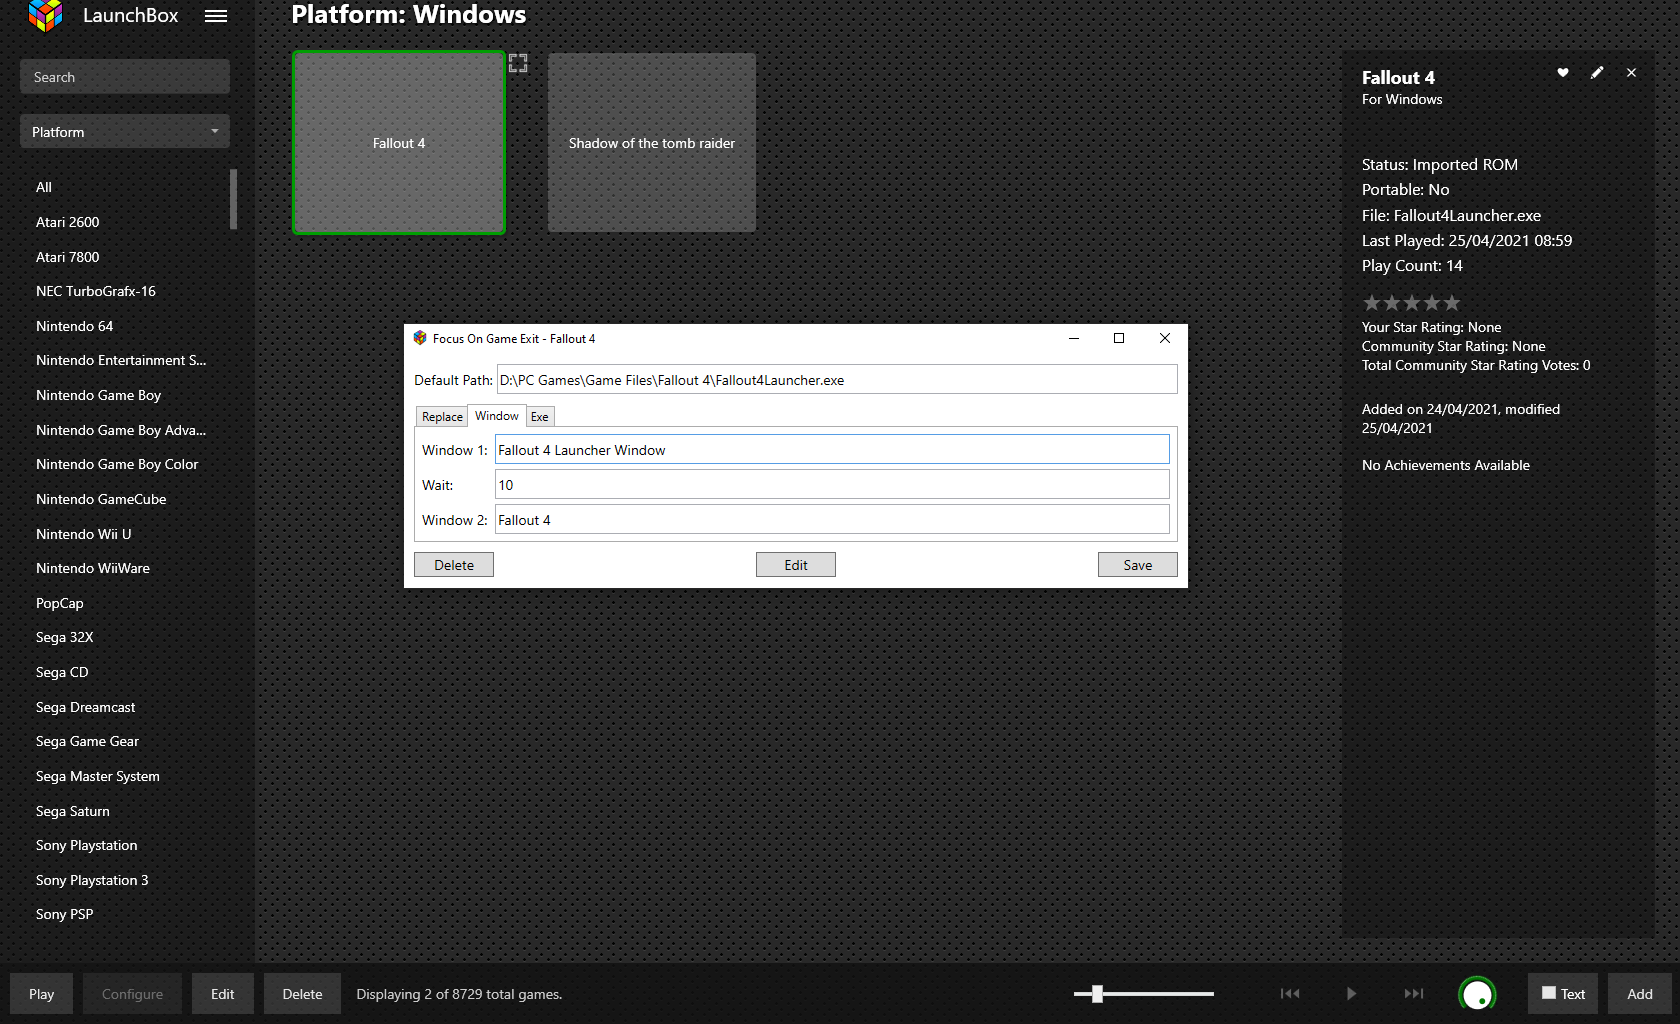Adjust the box size zoom slider

(x=1098, y=993)
